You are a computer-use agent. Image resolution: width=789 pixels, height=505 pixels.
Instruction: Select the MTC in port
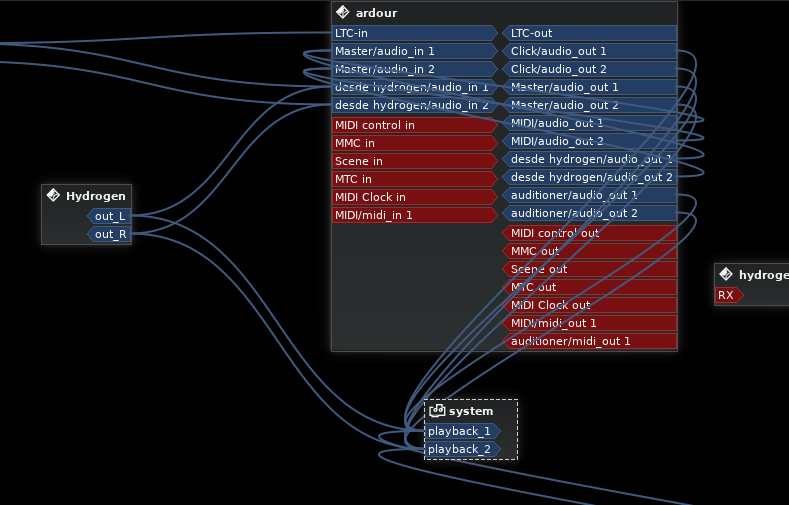tap(413, 179)
